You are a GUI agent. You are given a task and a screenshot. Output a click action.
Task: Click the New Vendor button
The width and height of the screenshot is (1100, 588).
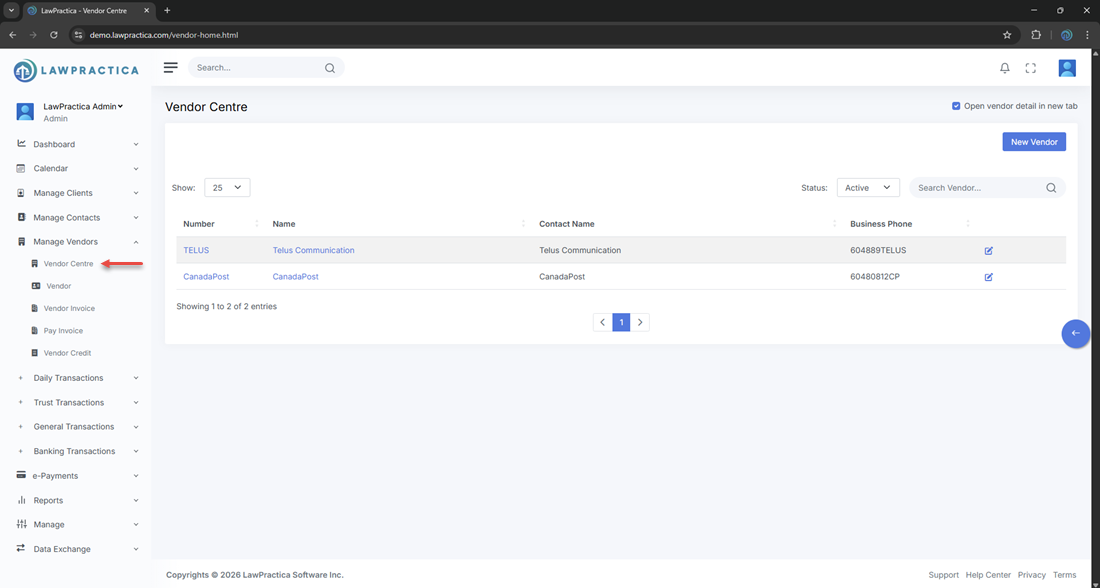(1033, 142)
